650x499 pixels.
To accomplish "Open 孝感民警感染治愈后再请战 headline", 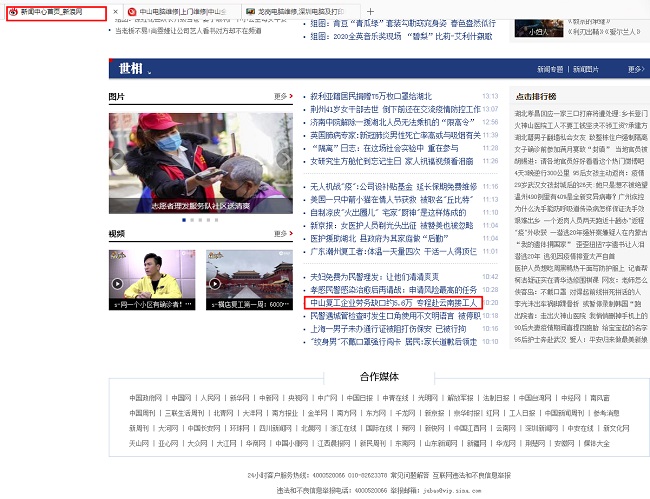I will (x=393, y=290).
